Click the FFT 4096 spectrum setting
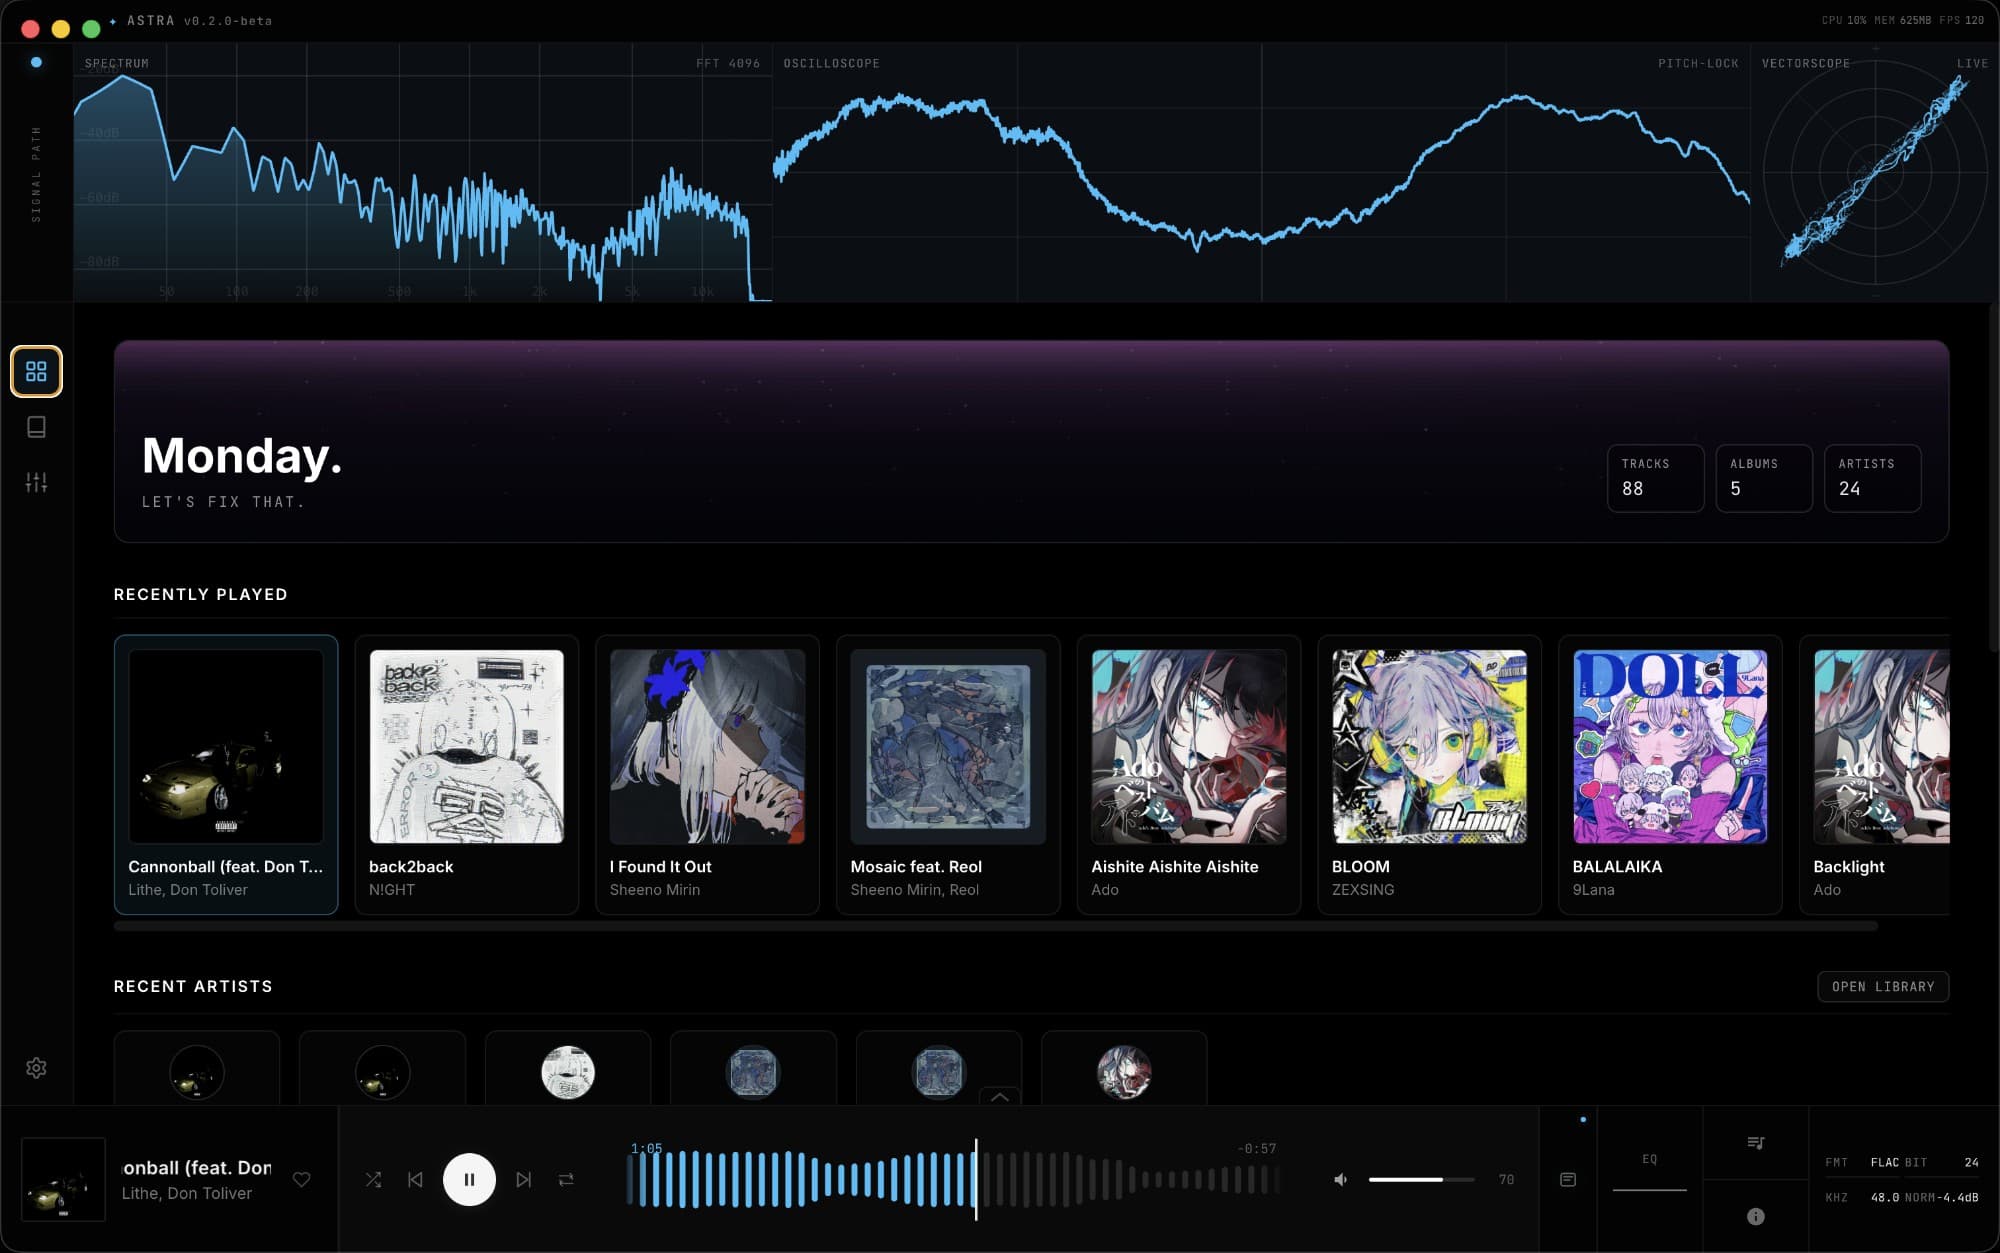The image size is (2000, 1253). [x=727, y=63]
